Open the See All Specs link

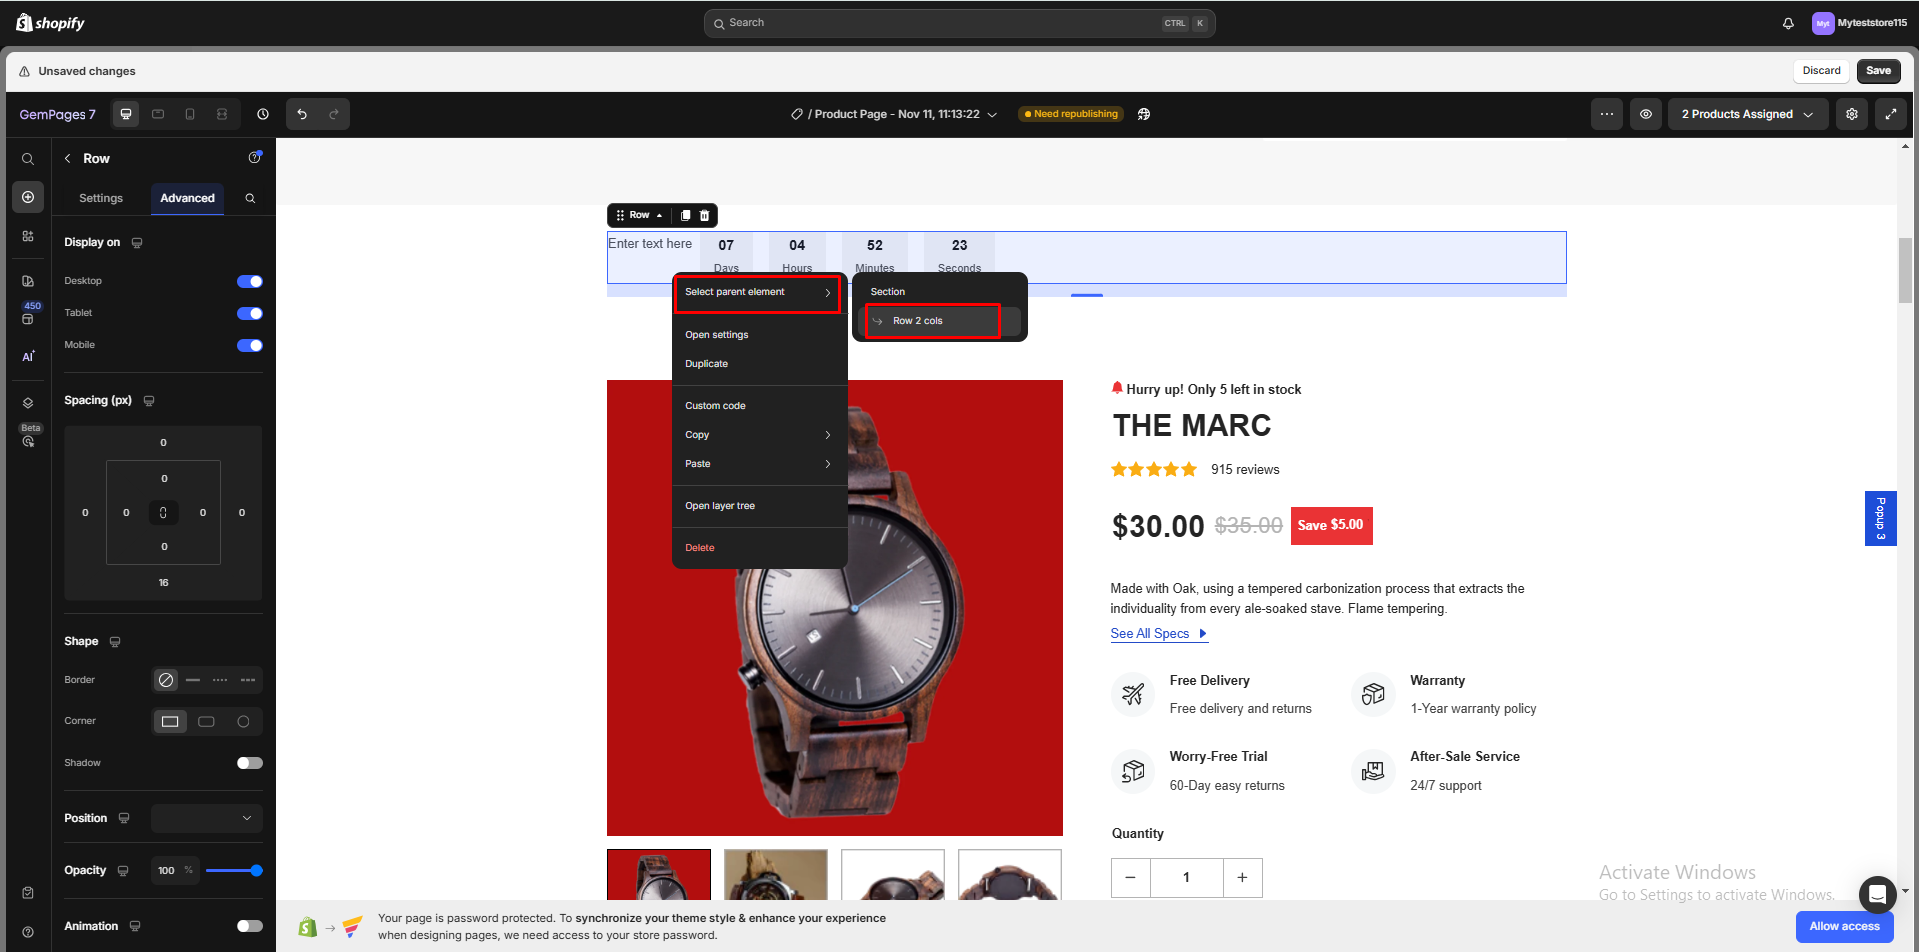[x=1150, y=633]
